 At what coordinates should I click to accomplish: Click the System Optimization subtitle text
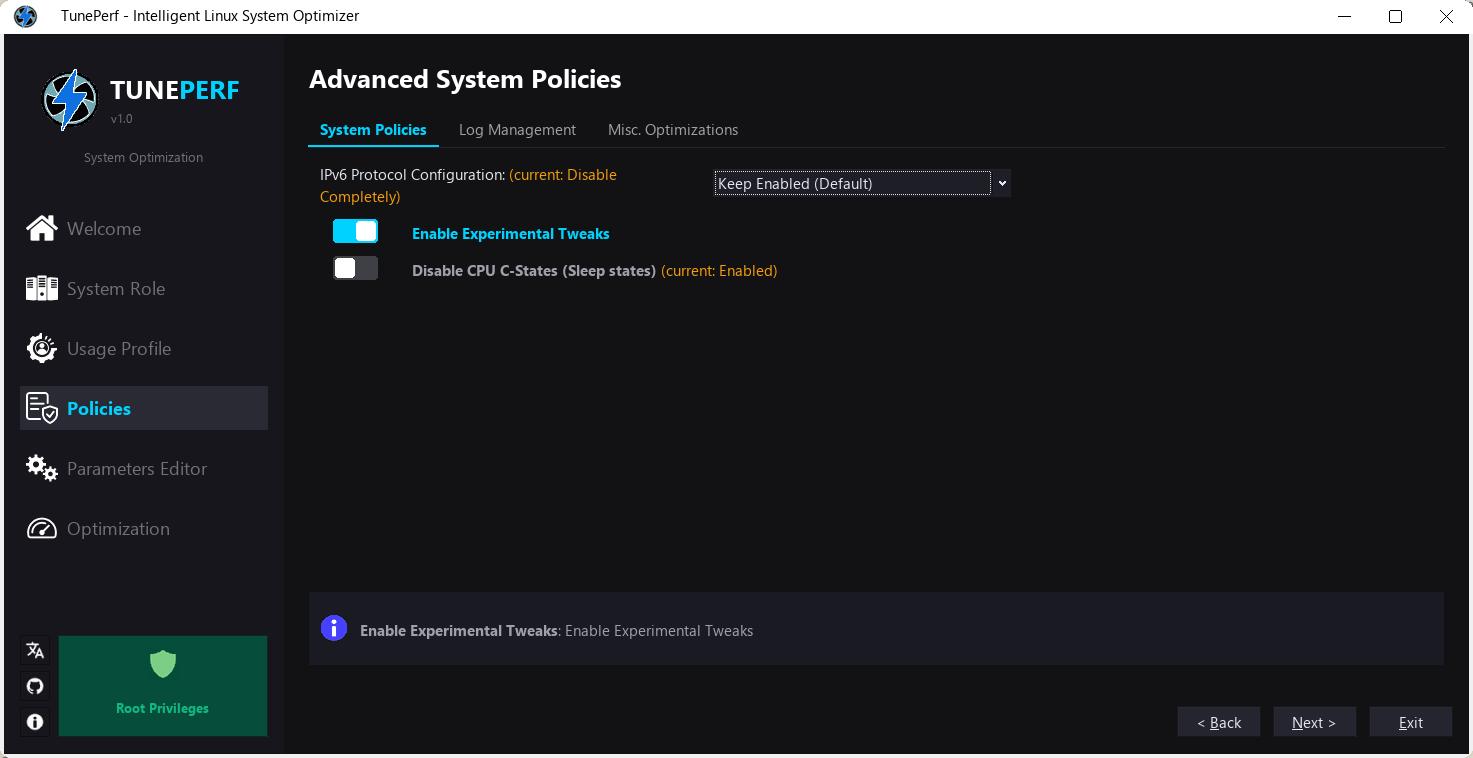tap(143, 157)
